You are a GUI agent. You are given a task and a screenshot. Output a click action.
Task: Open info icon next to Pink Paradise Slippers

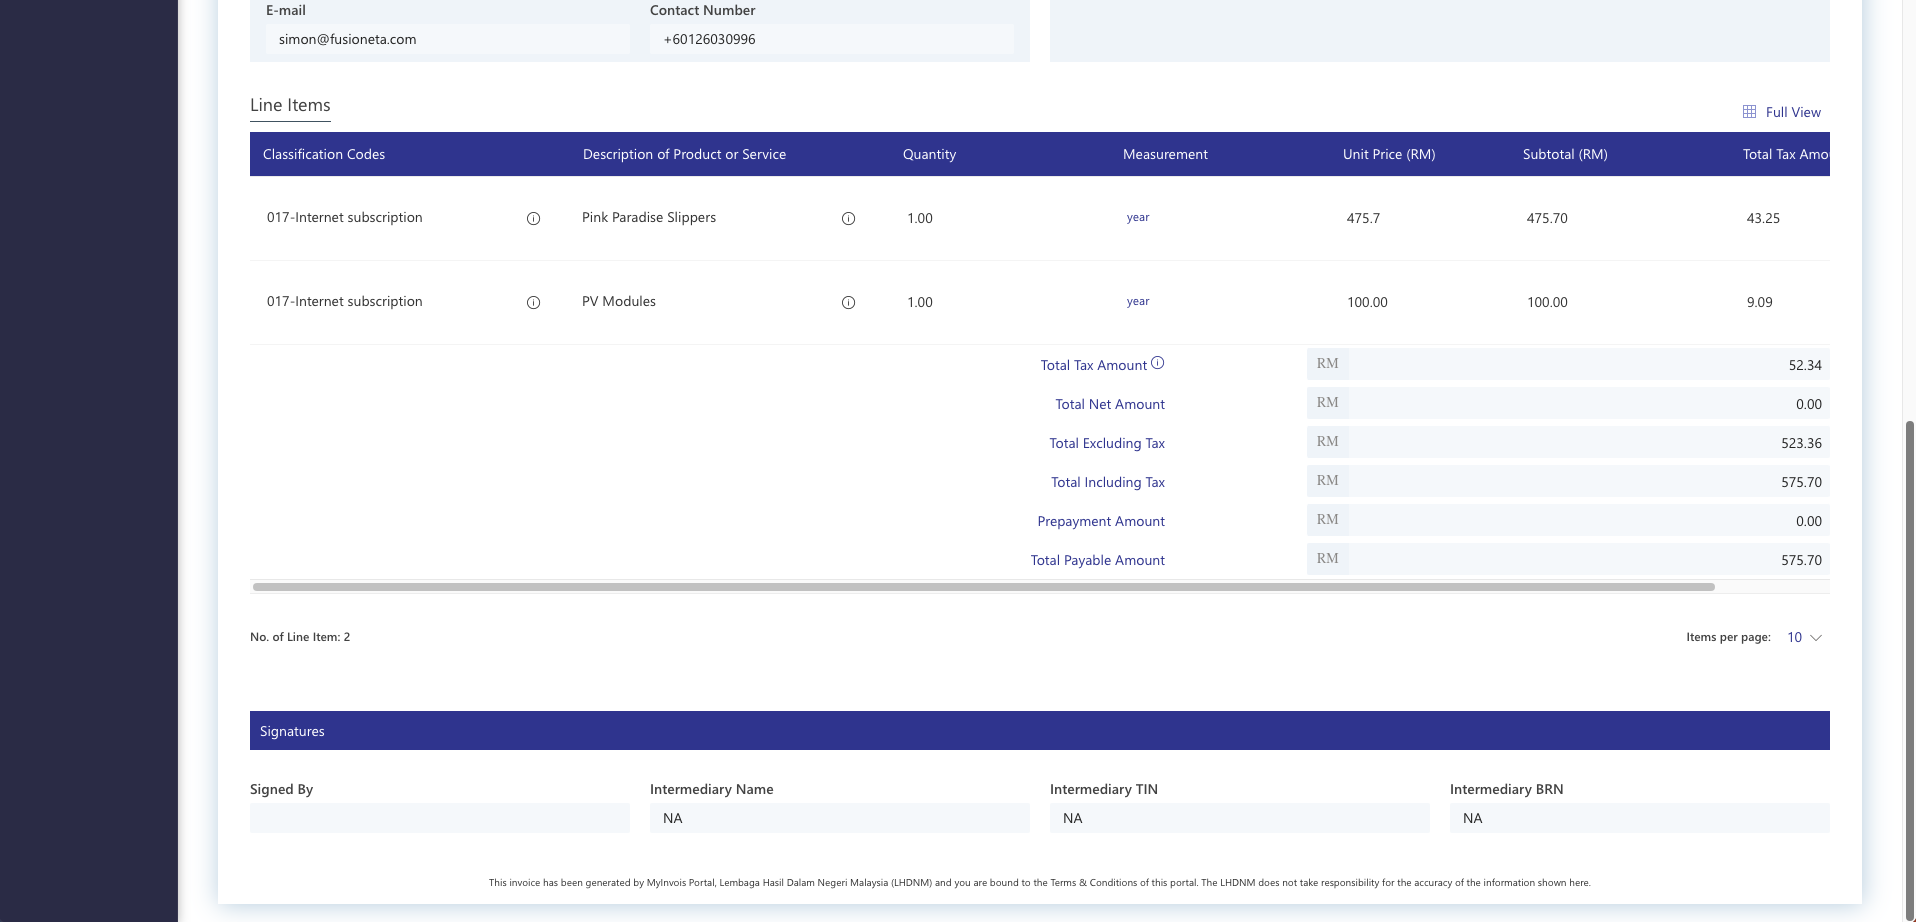coord(848,219)
